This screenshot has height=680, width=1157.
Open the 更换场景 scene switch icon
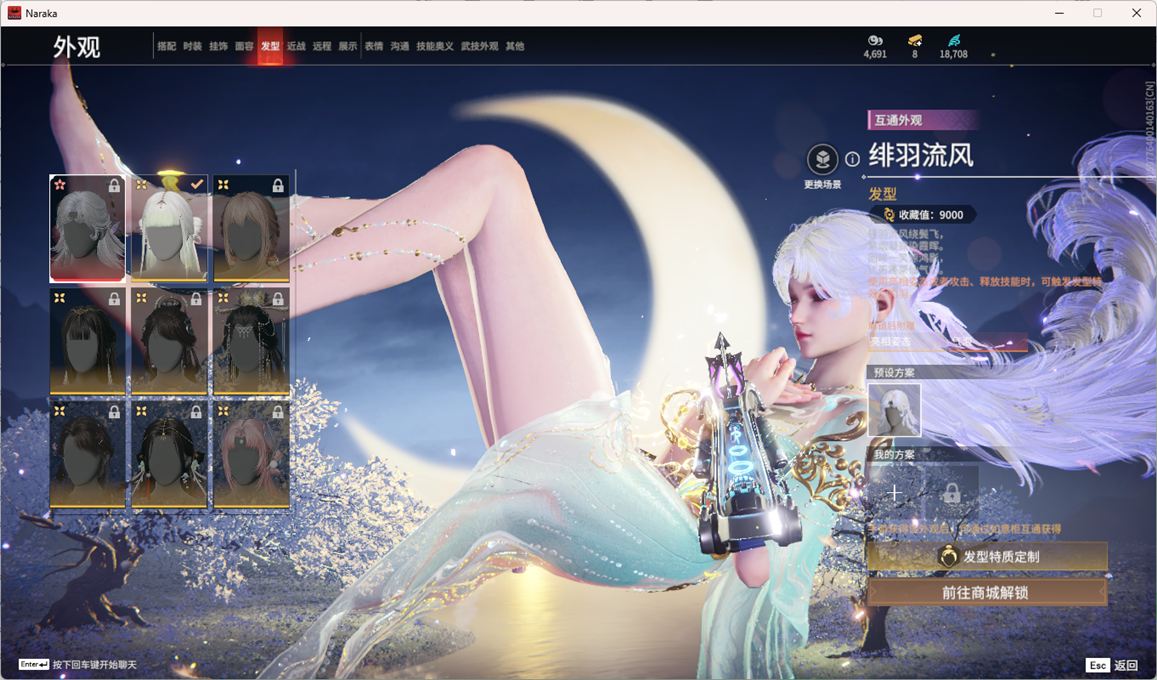822,159
